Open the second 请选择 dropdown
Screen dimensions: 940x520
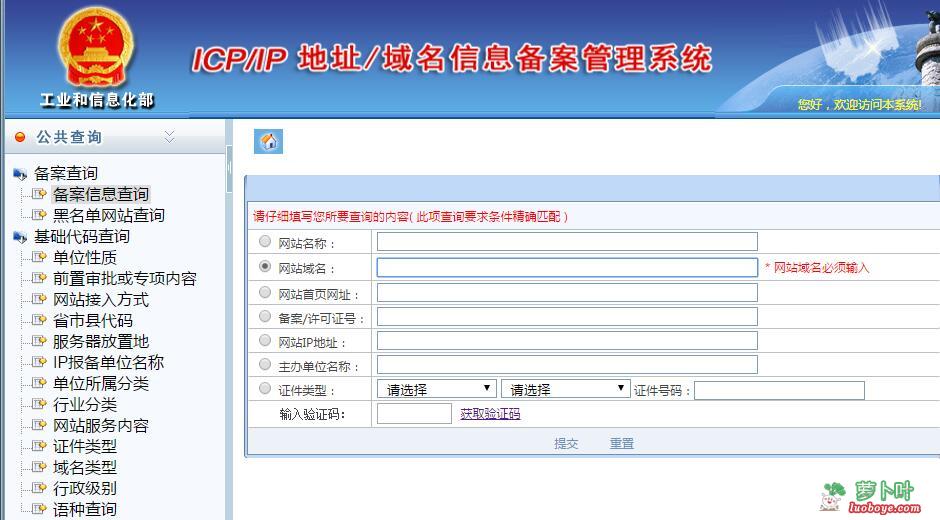(x=565, y=389)
